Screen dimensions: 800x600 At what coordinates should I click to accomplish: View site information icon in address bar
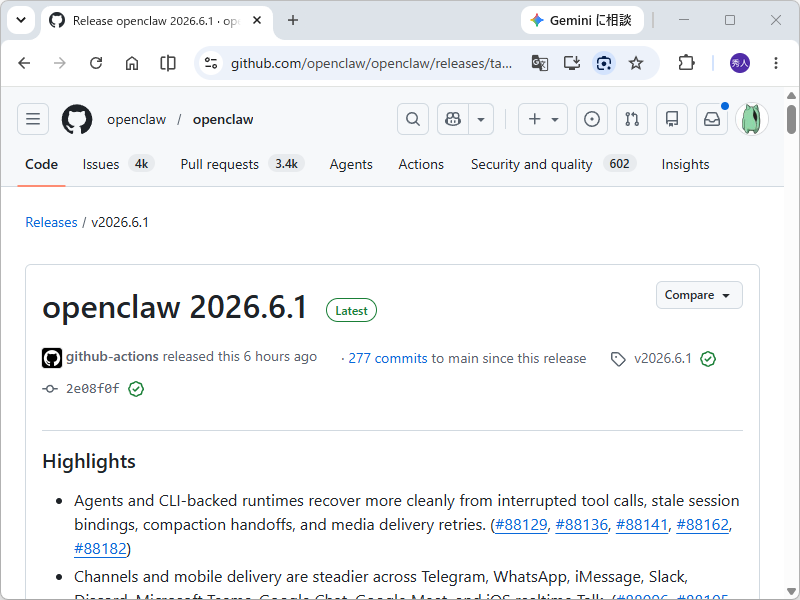tap(211, 63)
